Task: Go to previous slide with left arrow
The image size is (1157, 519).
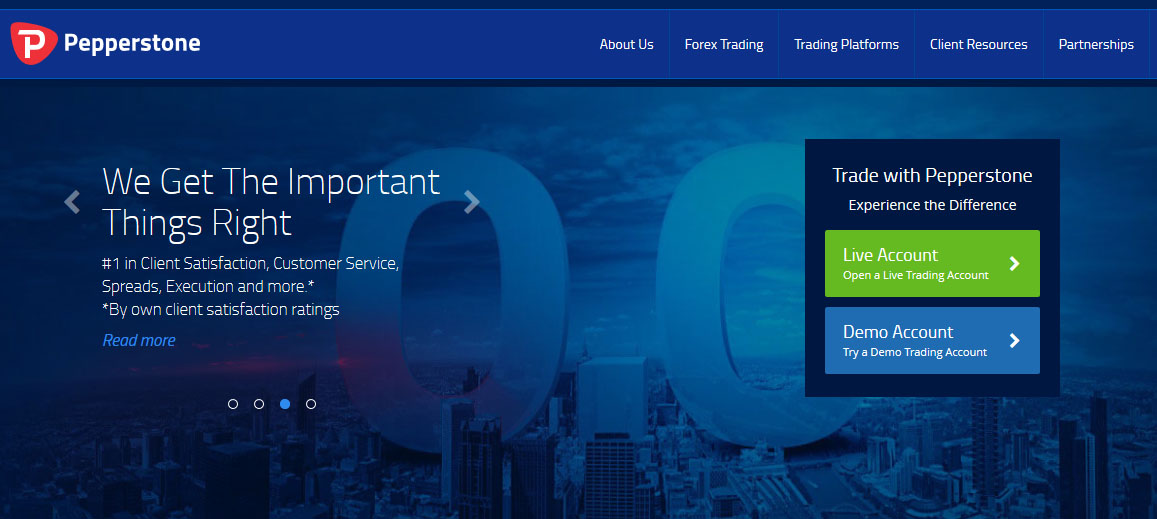Action: (72, 202)
